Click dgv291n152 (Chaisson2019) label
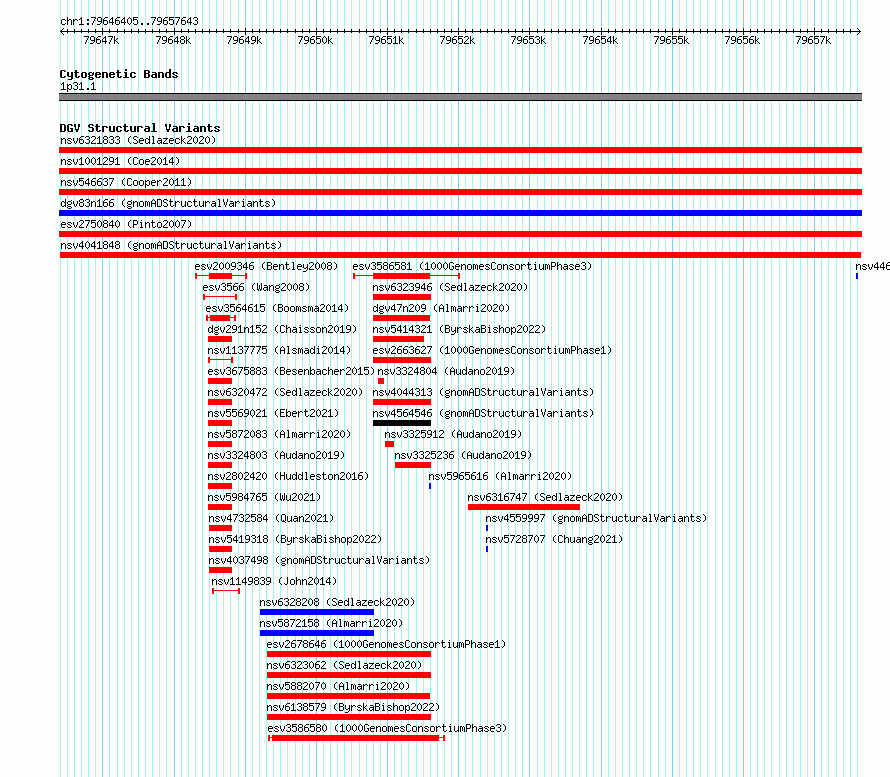890x777 pixels. tap(282, 329)
